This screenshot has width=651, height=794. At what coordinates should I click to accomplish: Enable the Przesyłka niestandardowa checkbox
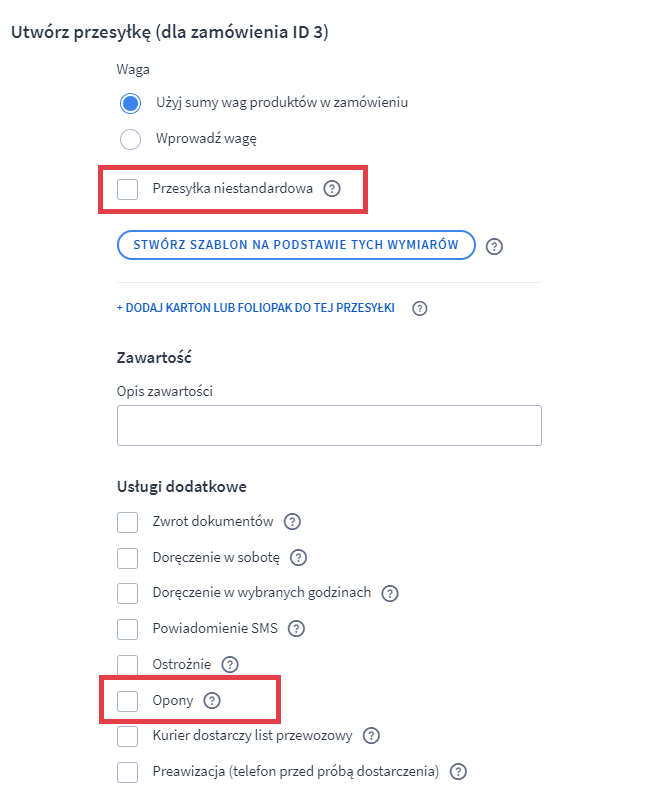coord(128,188)
